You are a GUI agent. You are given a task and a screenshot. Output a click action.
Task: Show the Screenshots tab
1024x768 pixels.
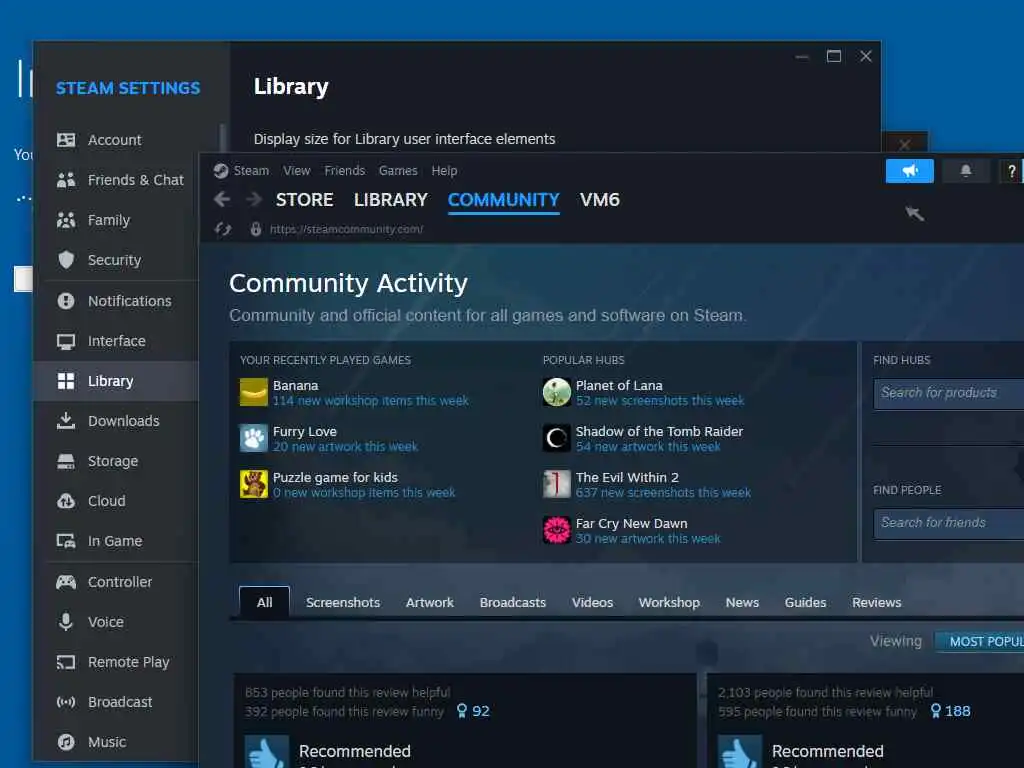tap(343, 602)
